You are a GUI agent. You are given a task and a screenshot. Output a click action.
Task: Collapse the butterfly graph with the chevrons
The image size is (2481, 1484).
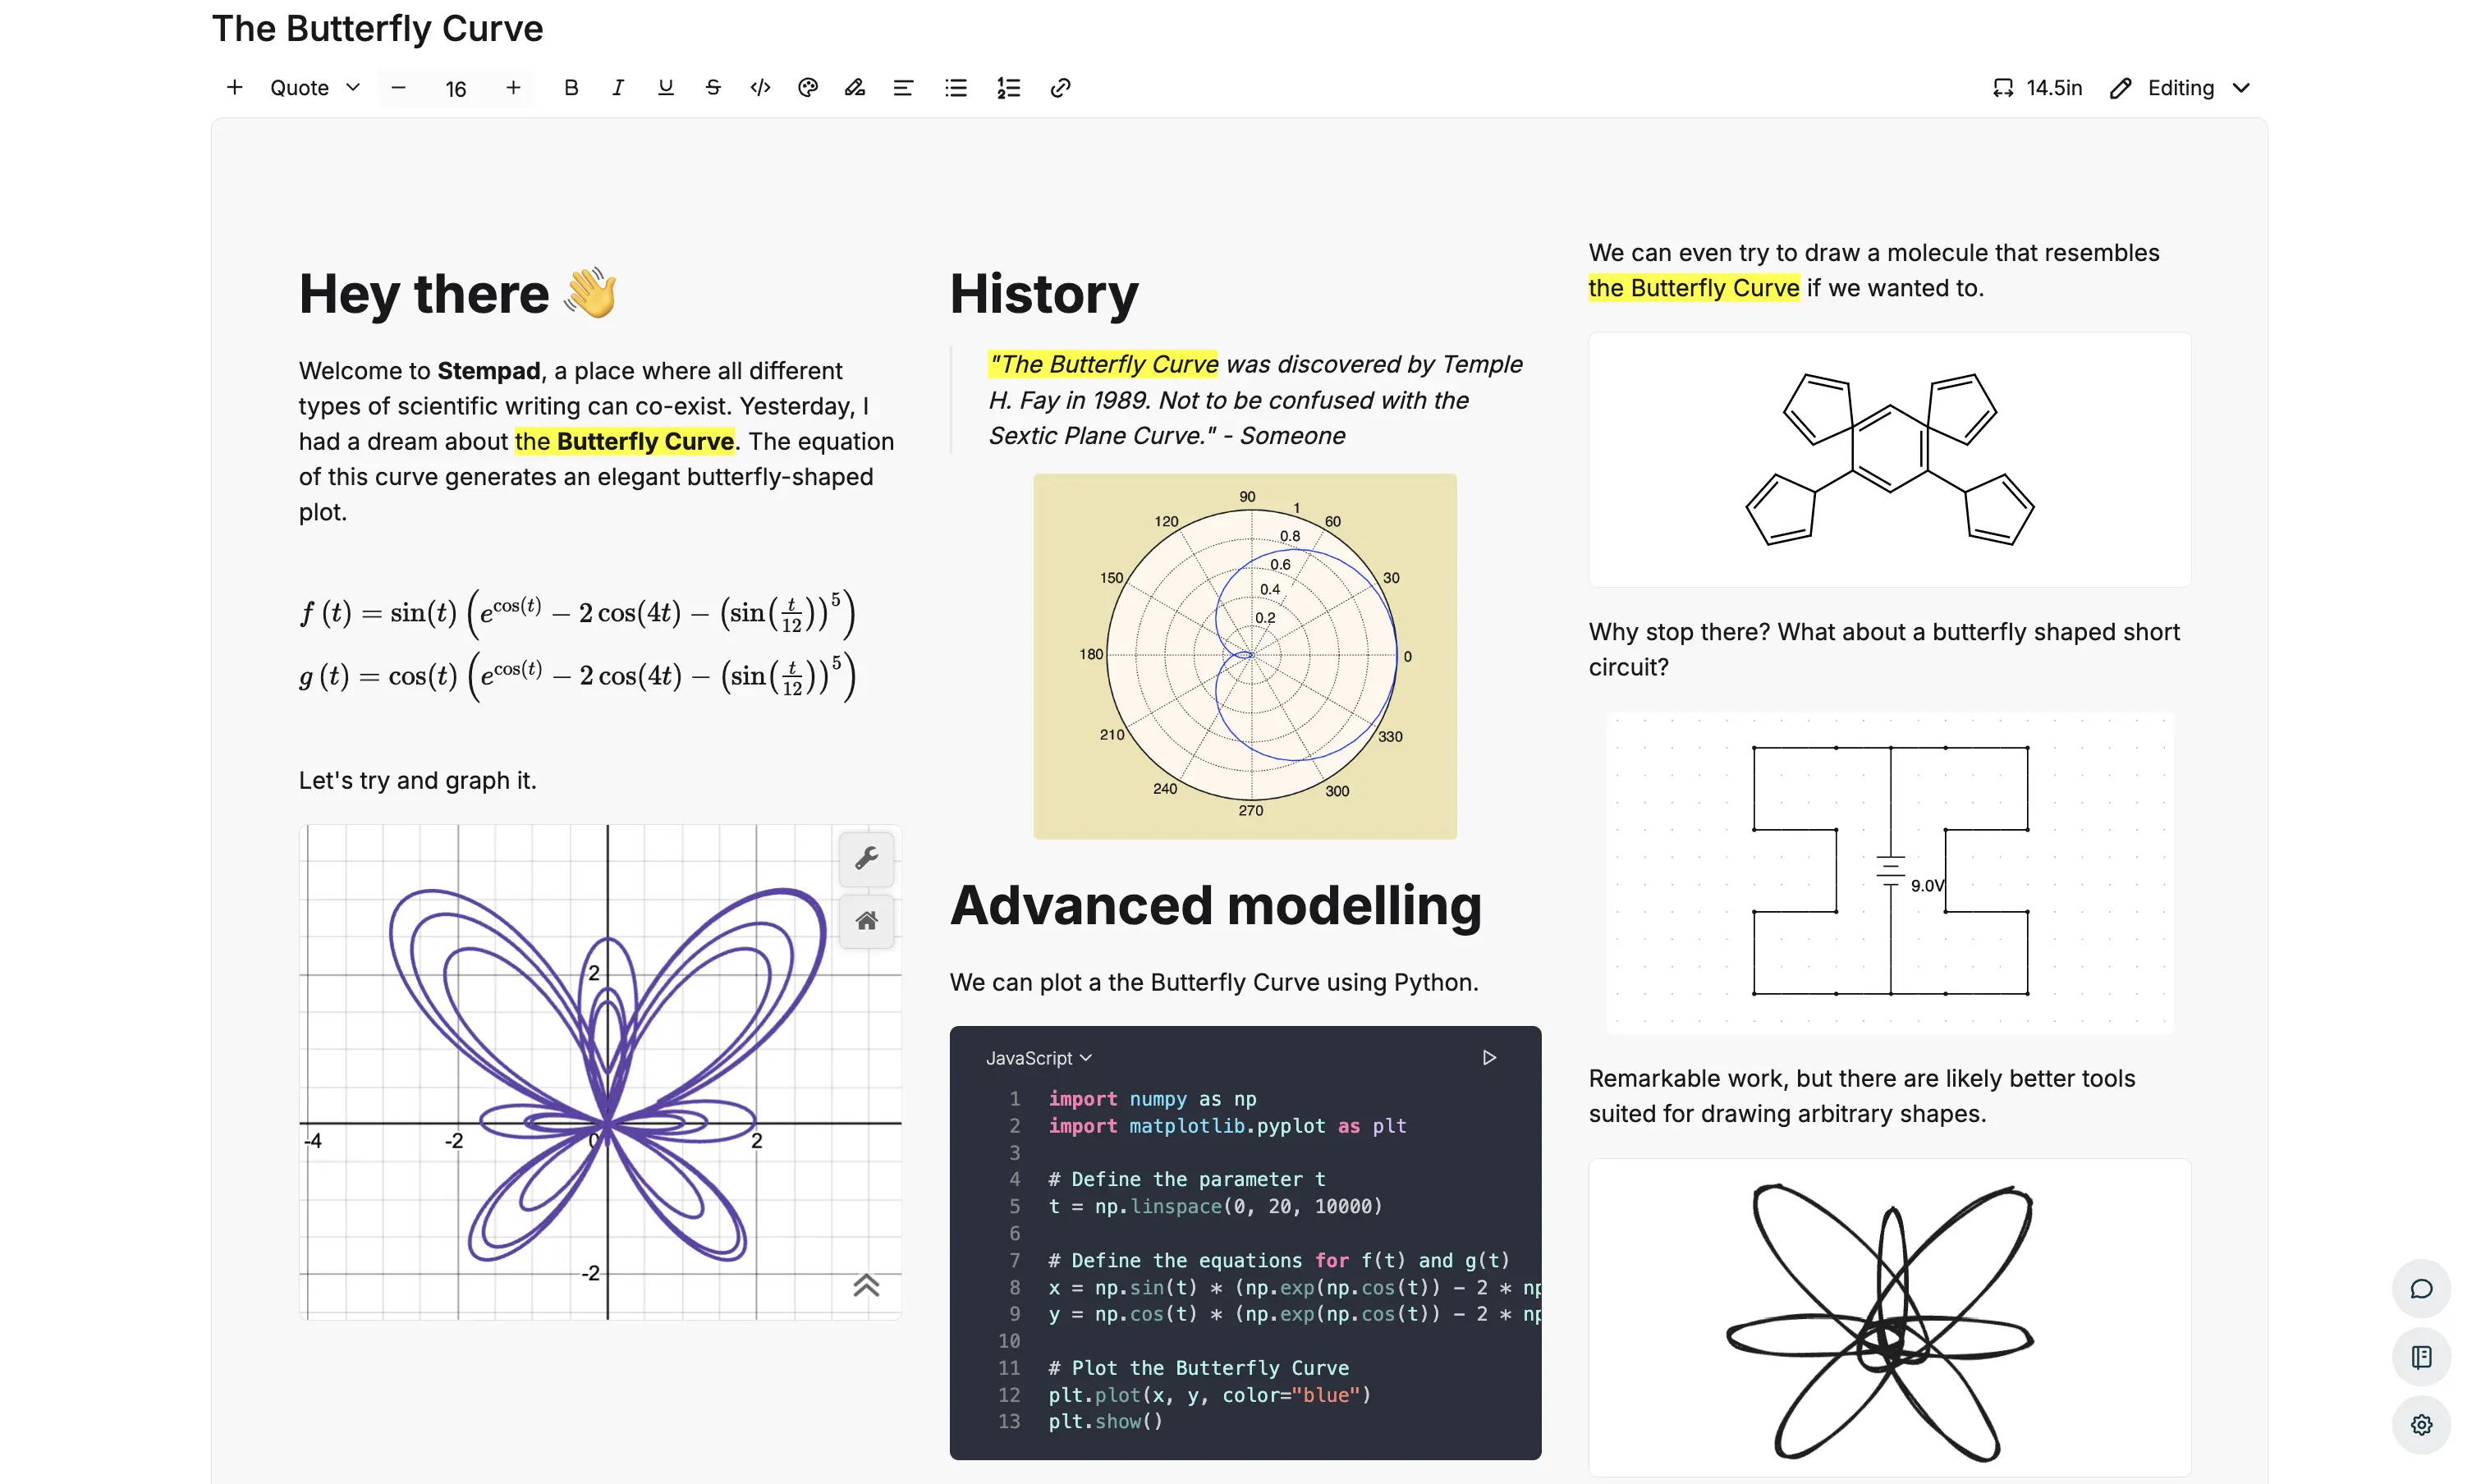click(866, 1285)
